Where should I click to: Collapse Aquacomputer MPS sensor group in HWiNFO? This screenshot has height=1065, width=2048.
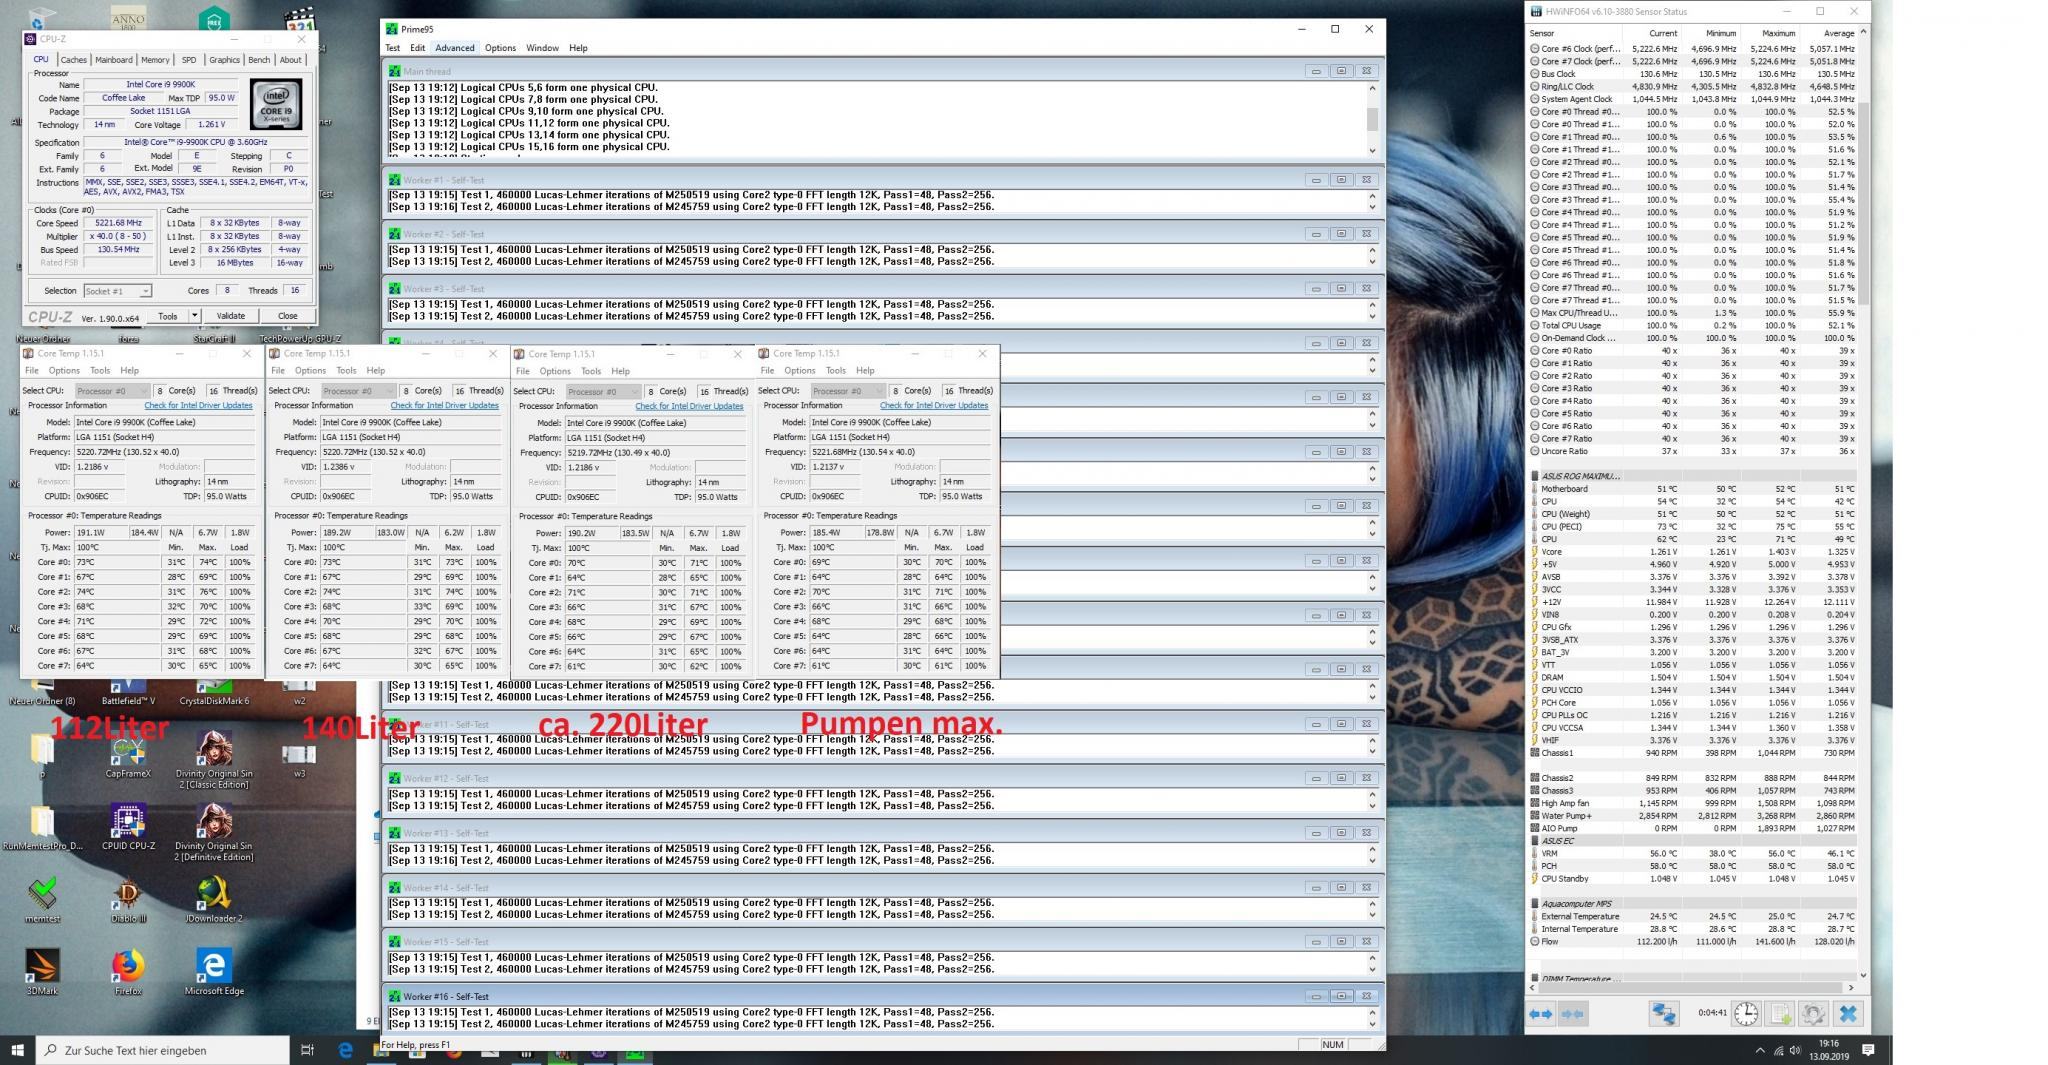(x=1535, y=904)
